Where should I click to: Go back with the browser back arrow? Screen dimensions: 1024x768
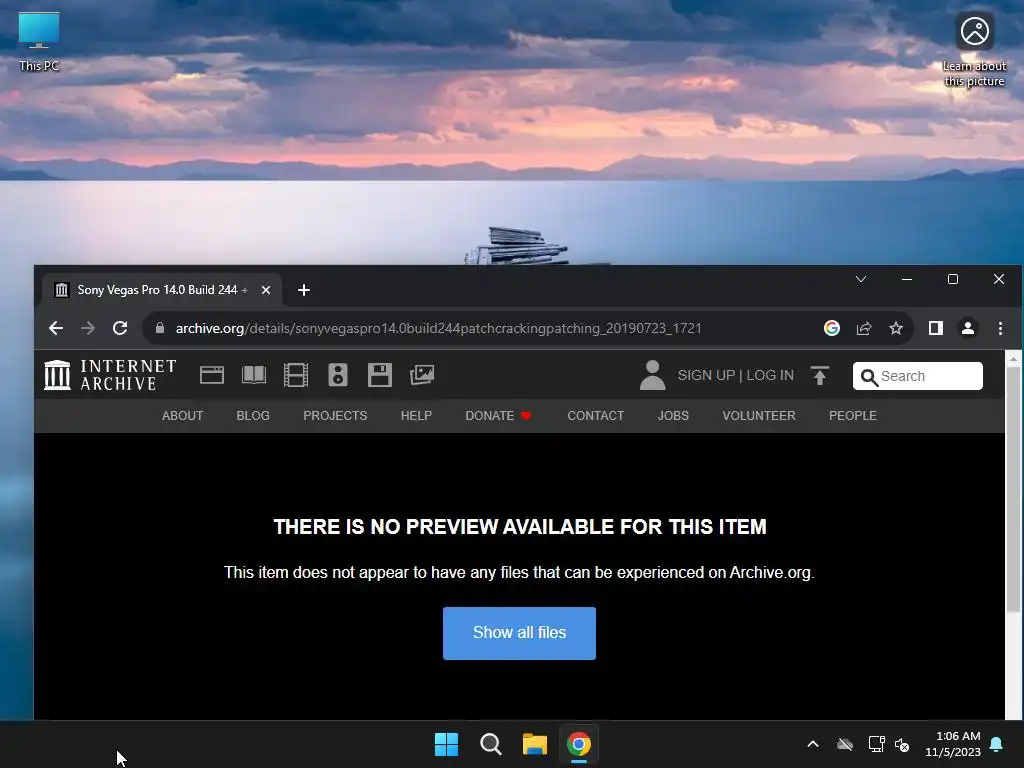[x=56, y=328]
